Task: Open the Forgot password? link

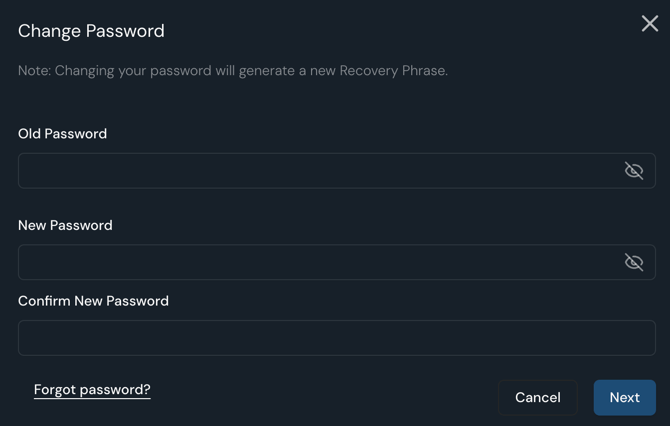Action: tap(92, 390)
